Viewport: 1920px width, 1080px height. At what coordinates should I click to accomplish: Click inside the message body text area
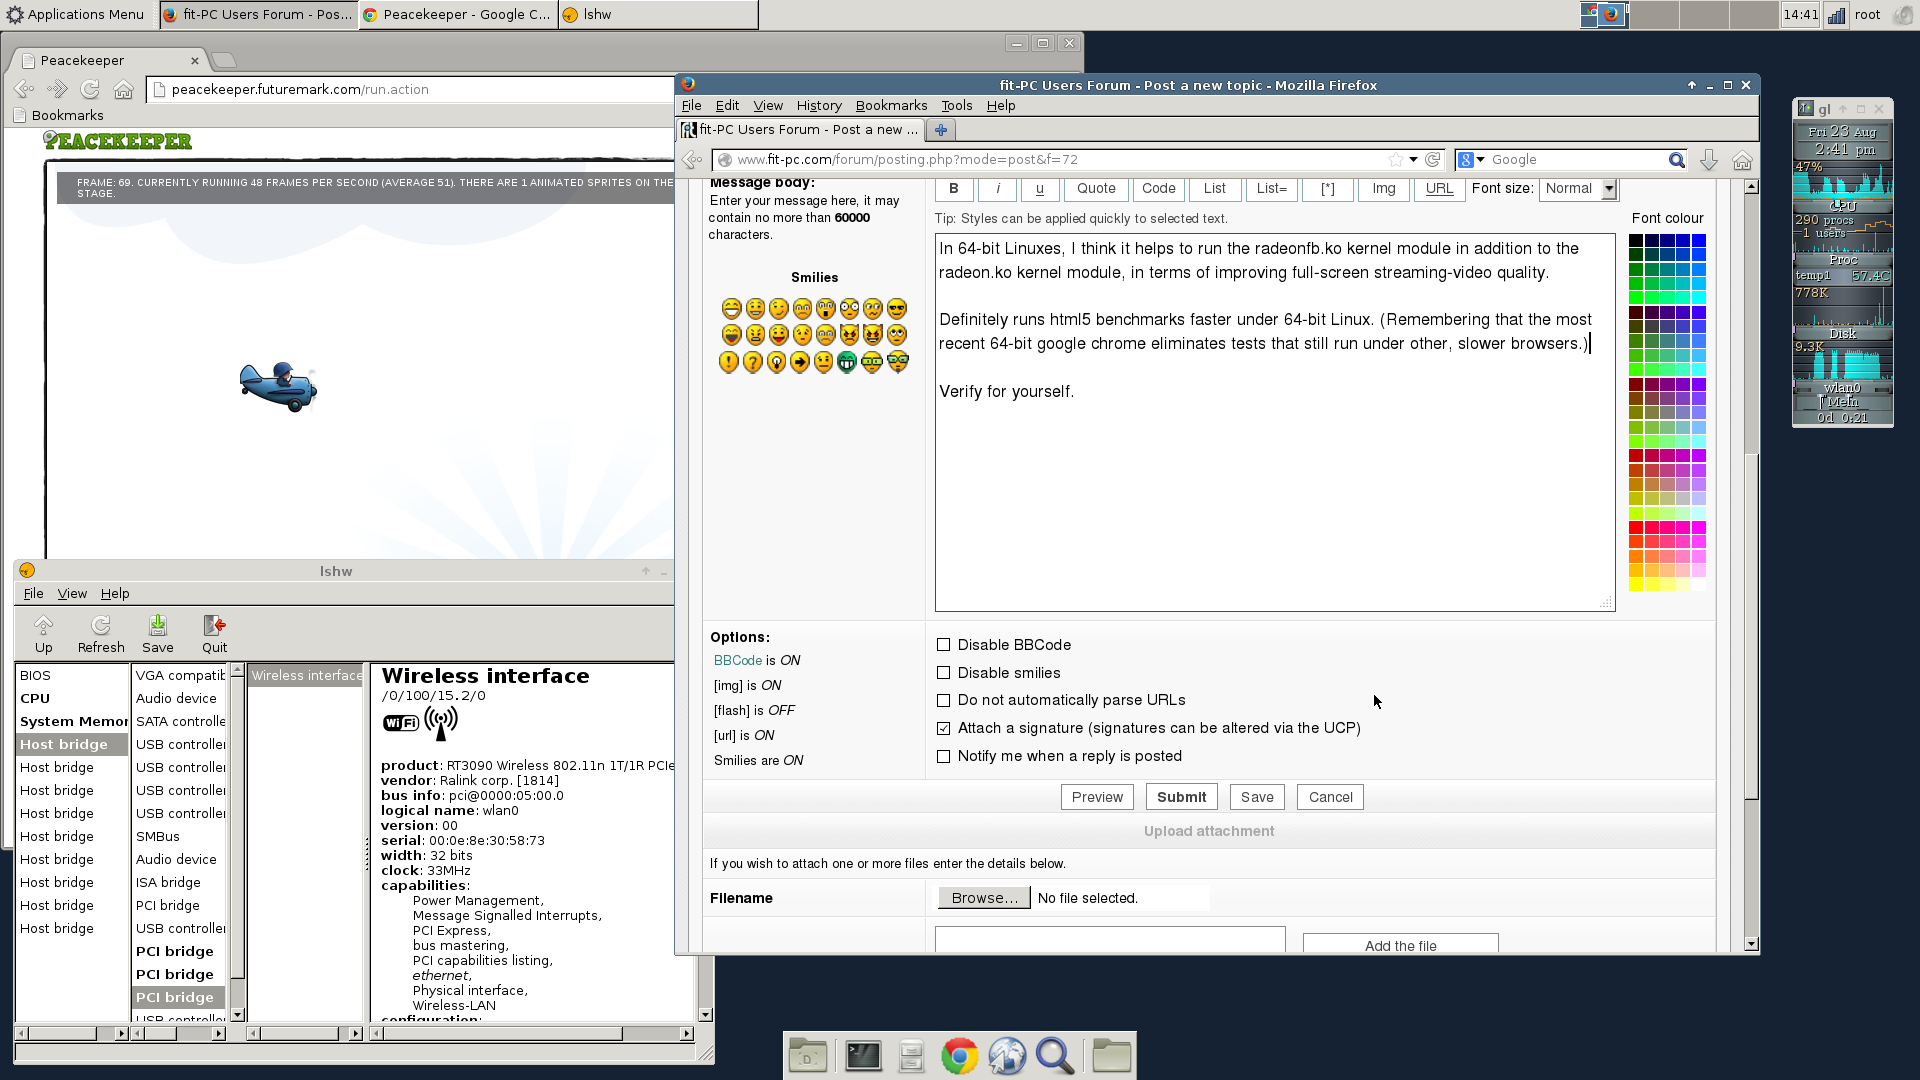1274,422
